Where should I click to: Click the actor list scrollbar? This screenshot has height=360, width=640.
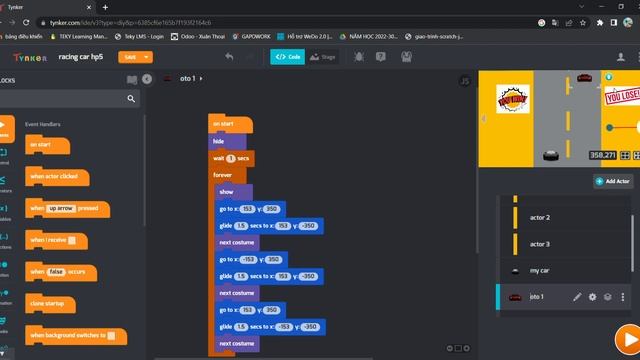tap(633, 243)
